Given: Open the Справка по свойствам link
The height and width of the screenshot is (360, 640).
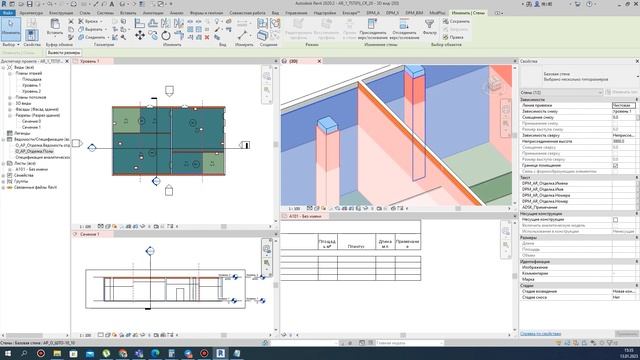Looking at the screenshot, I should [x=540, y=334].
